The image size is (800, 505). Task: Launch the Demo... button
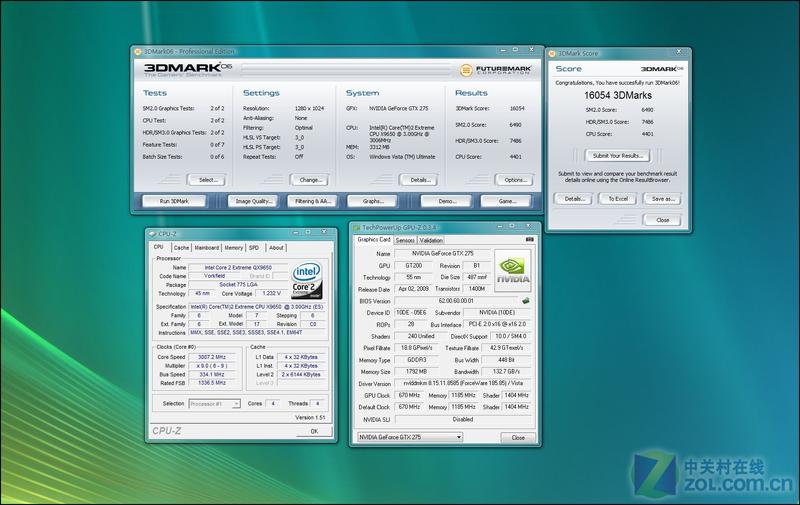[x=446, y=201]
